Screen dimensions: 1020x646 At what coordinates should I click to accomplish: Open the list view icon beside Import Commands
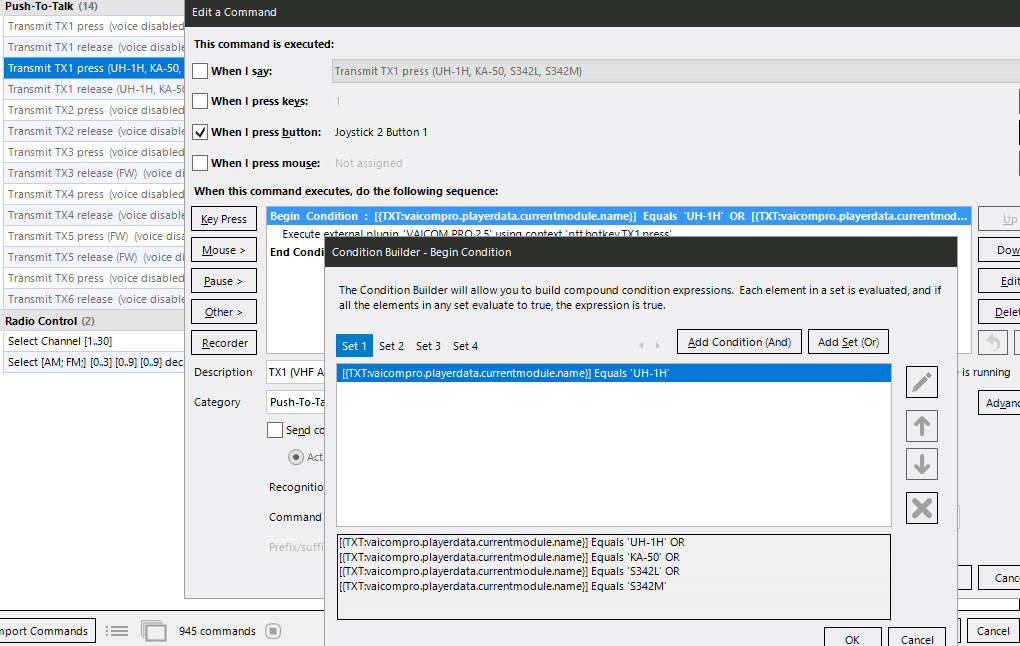tap(117, 631)
